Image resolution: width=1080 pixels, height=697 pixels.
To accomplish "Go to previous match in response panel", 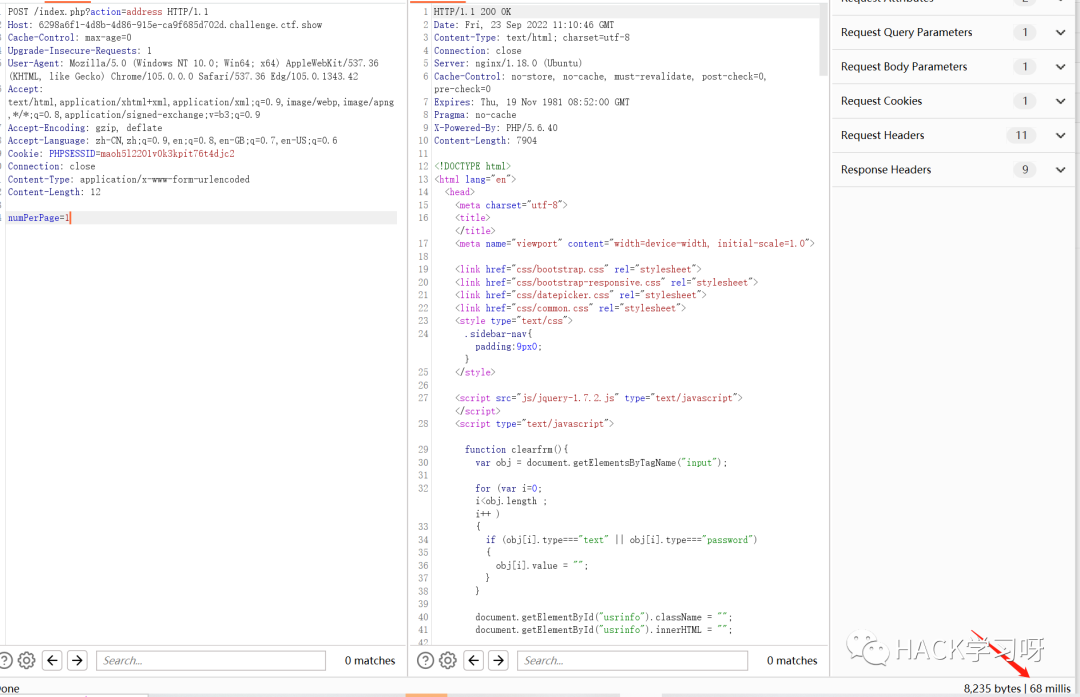I will (474, 660).
